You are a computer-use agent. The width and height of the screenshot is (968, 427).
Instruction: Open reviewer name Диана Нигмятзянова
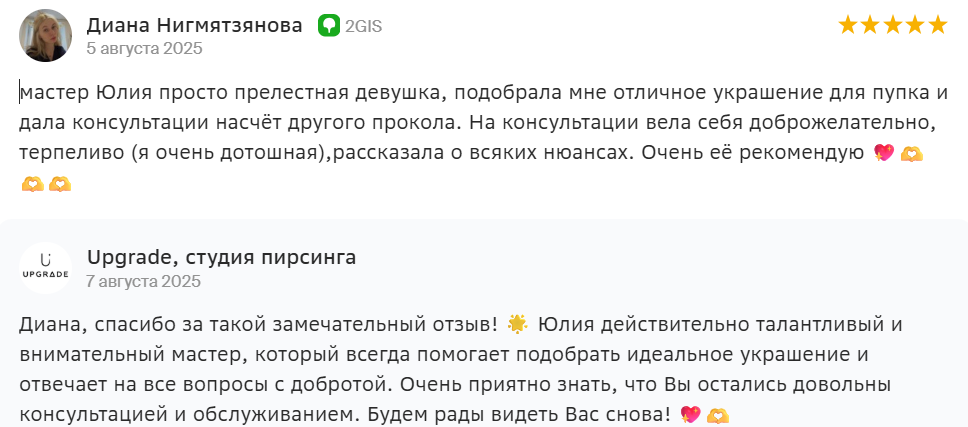(194, 25)
